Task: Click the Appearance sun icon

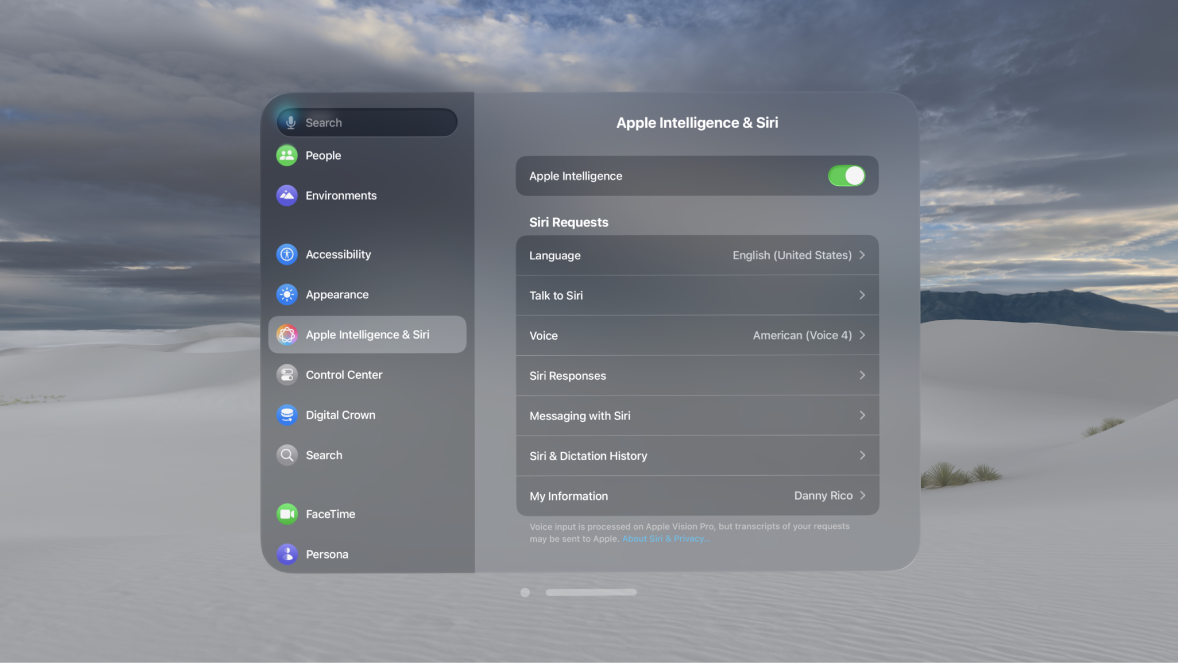Action: pos(287,295)
